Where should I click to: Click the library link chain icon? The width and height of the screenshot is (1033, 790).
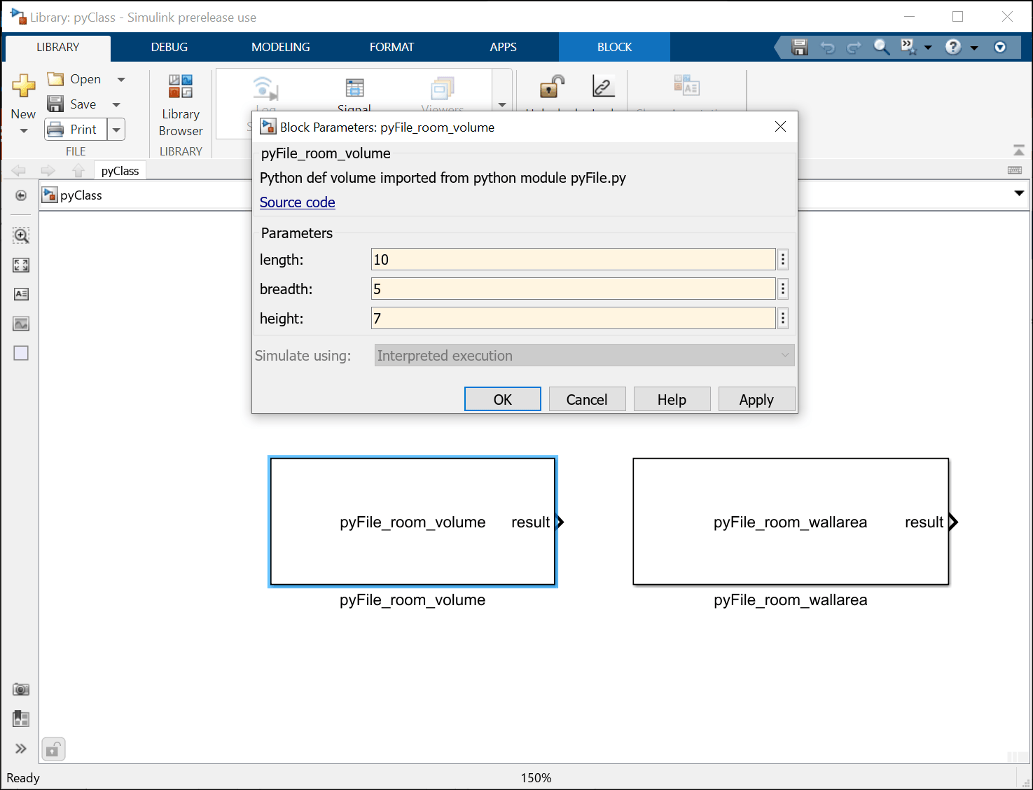(603, 86)
